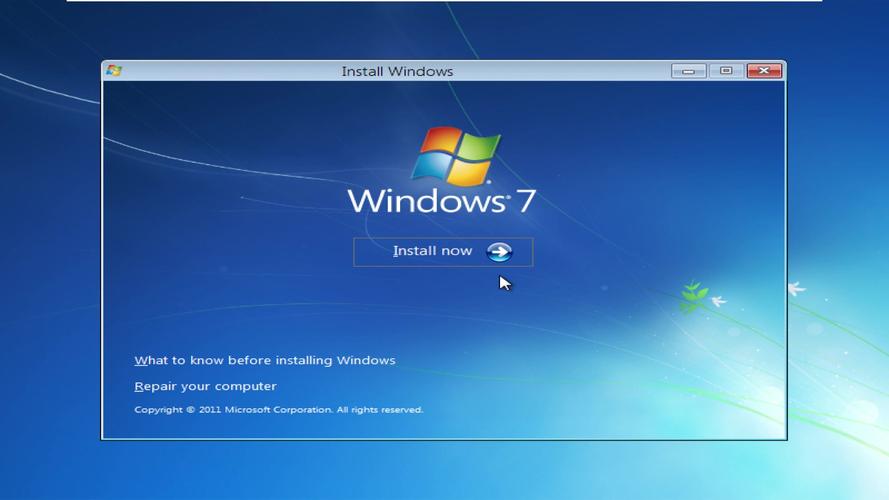Click the Install Windows title text
This screenshot has height=500, width=889.
click(397, 71)
